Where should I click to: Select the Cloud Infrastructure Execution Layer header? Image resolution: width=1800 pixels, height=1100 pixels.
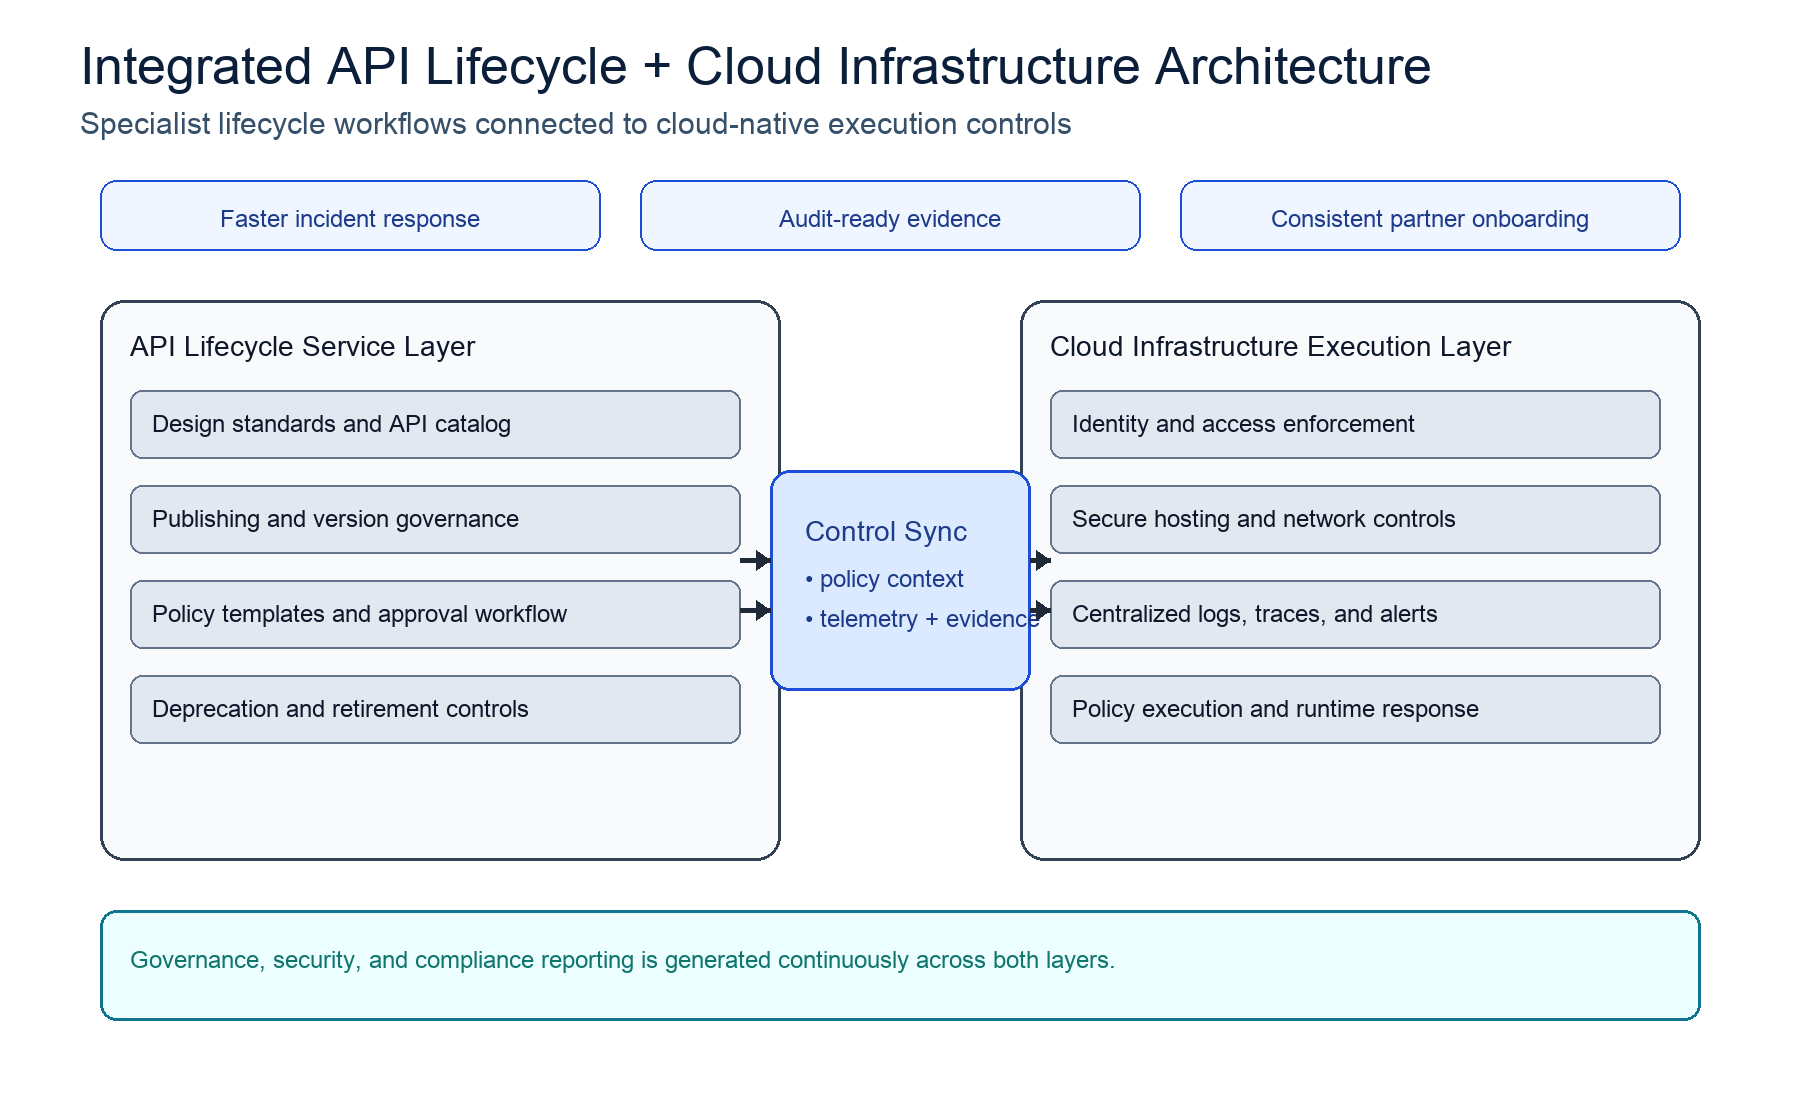pyautogui.click(x=1280, y=347)
